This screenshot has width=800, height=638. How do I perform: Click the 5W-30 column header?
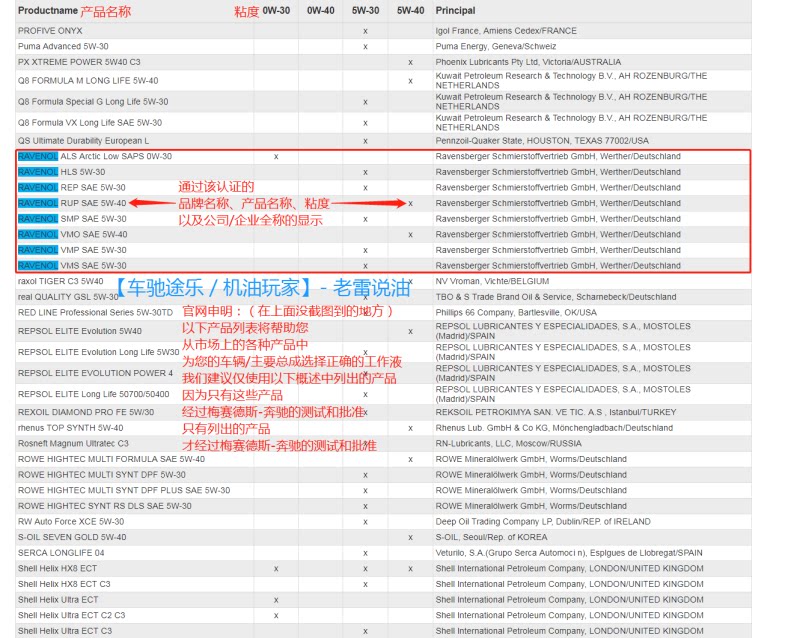point(365,10)
